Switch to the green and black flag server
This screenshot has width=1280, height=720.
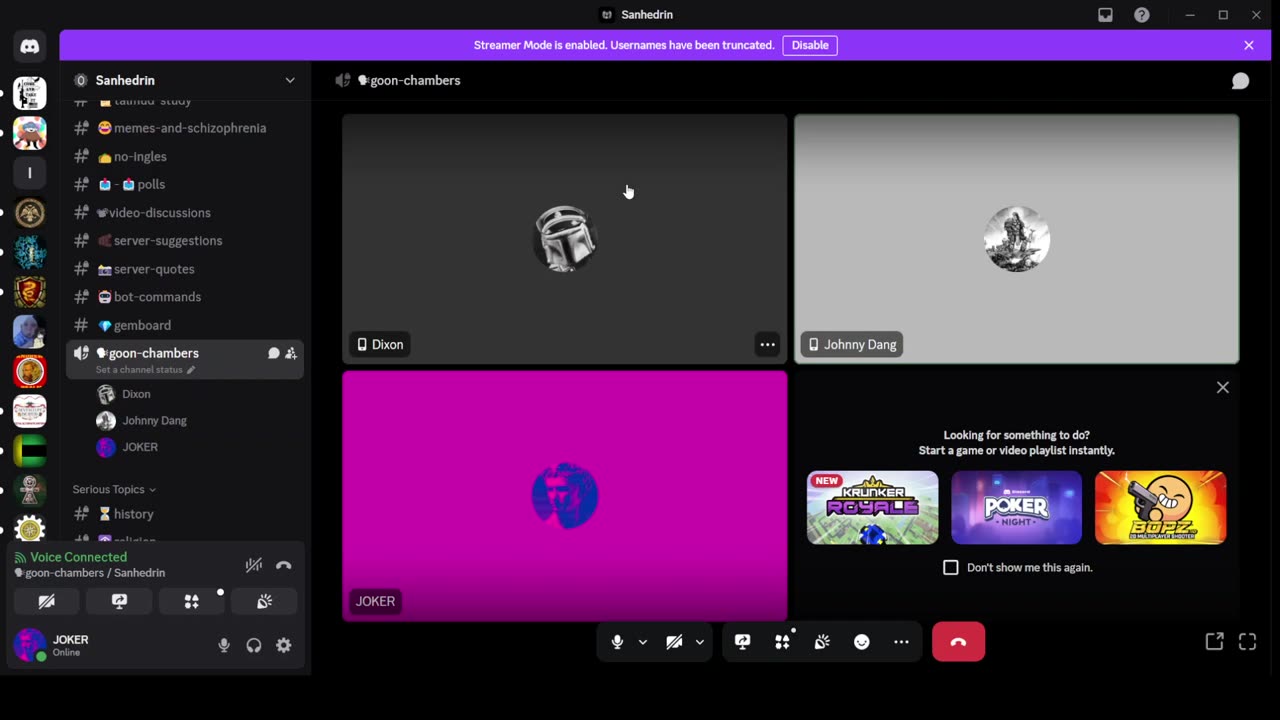[x=30, y=451]
